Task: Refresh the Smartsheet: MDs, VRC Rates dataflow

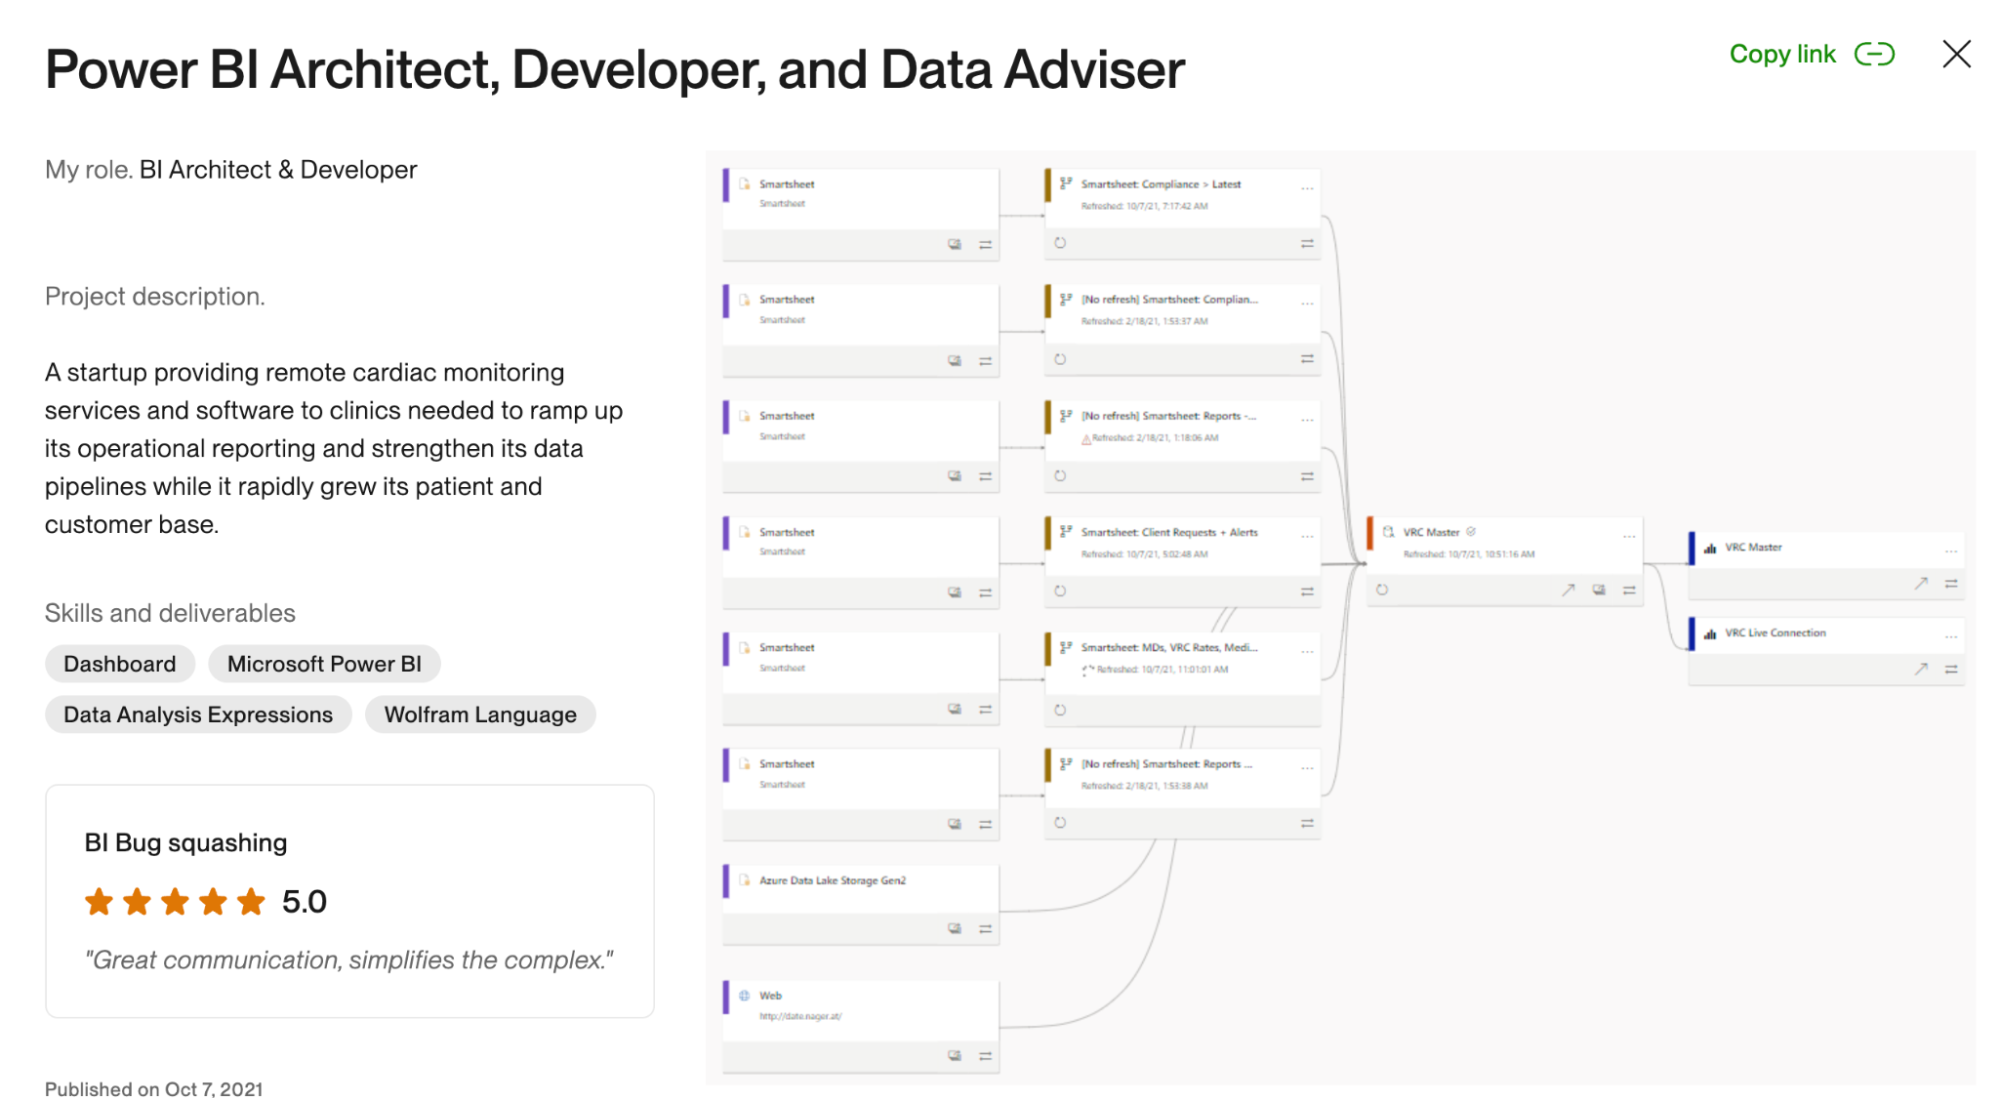Action: tap(1060, 710)
